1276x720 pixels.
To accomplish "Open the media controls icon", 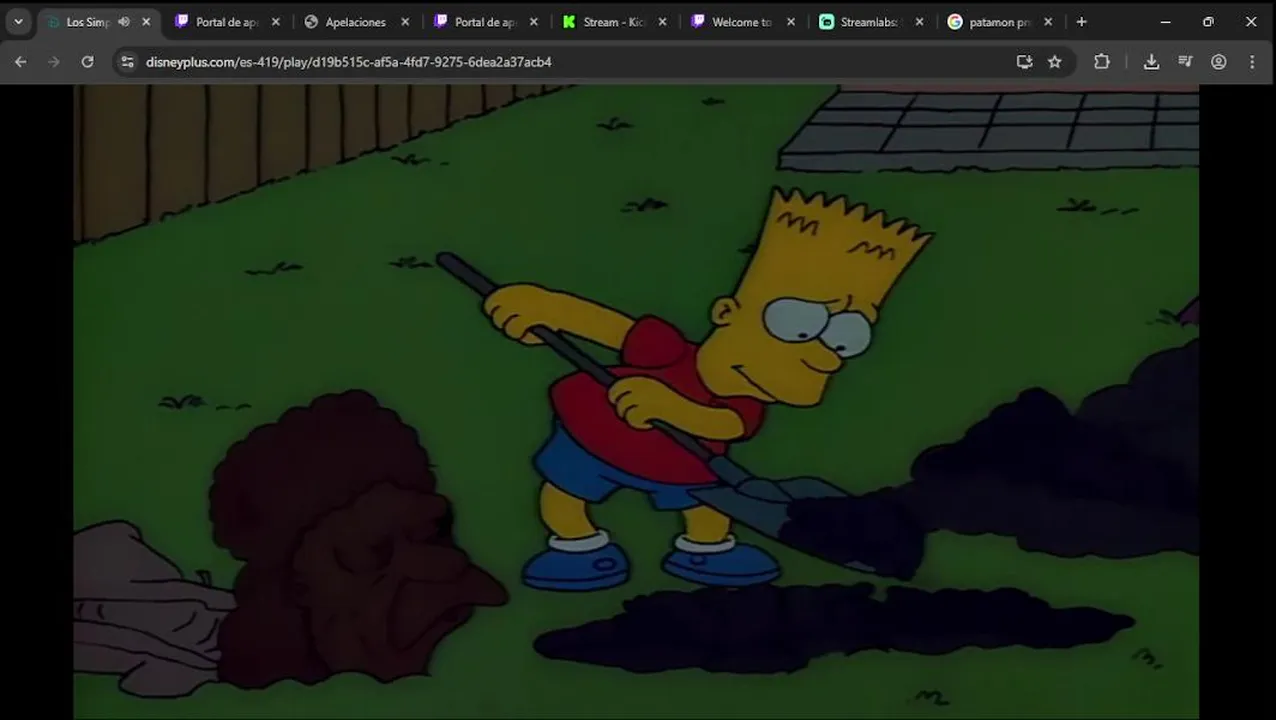I will pyautogui.click(x=1185, y=62).
